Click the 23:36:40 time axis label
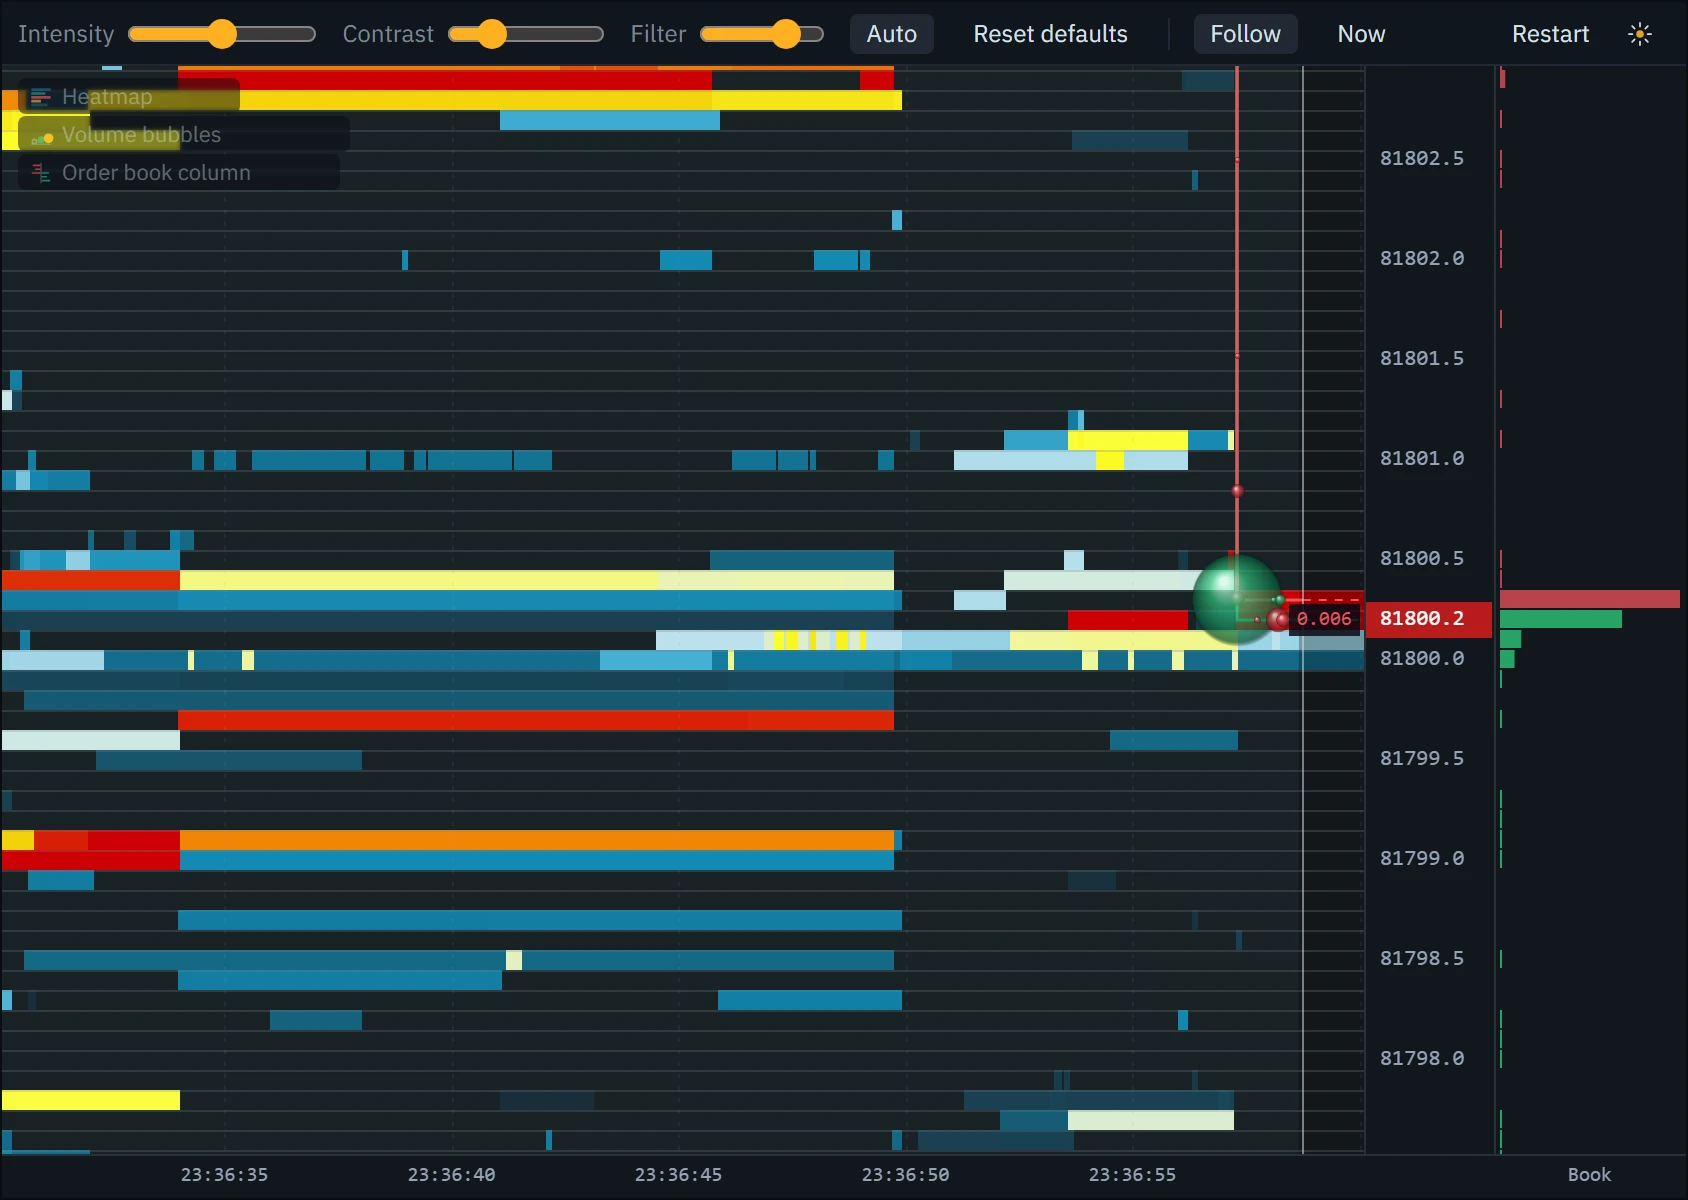The width and height of the screenshot is (1688, 1200). click(x=451, y=1175)
